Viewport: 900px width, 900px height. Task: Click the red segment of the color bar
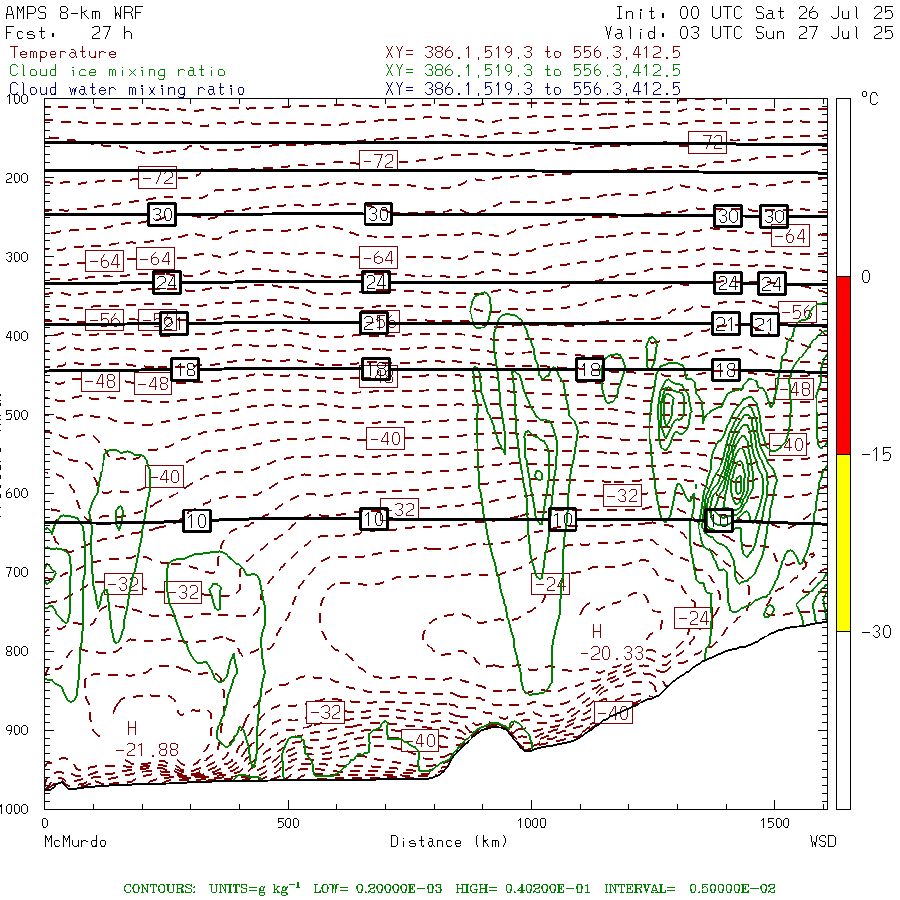tap(843, 365)
